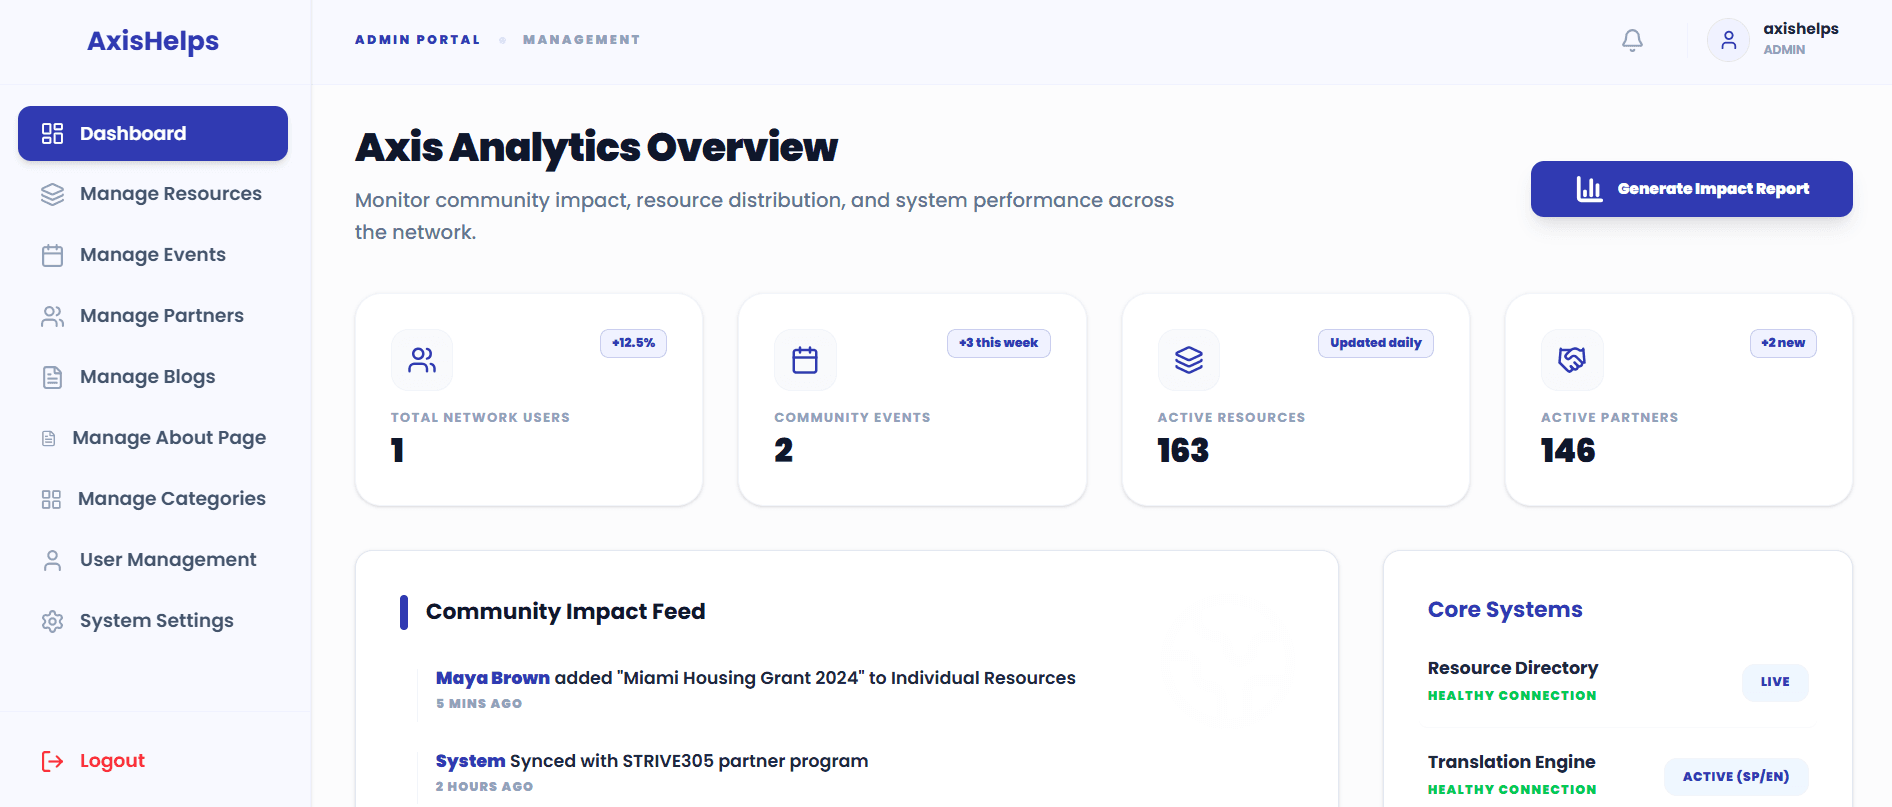The height and width of the screenshot is (807, 1892).
Task: Click the Admin Portal breadcrumb
Action: (x=417, y=40)
